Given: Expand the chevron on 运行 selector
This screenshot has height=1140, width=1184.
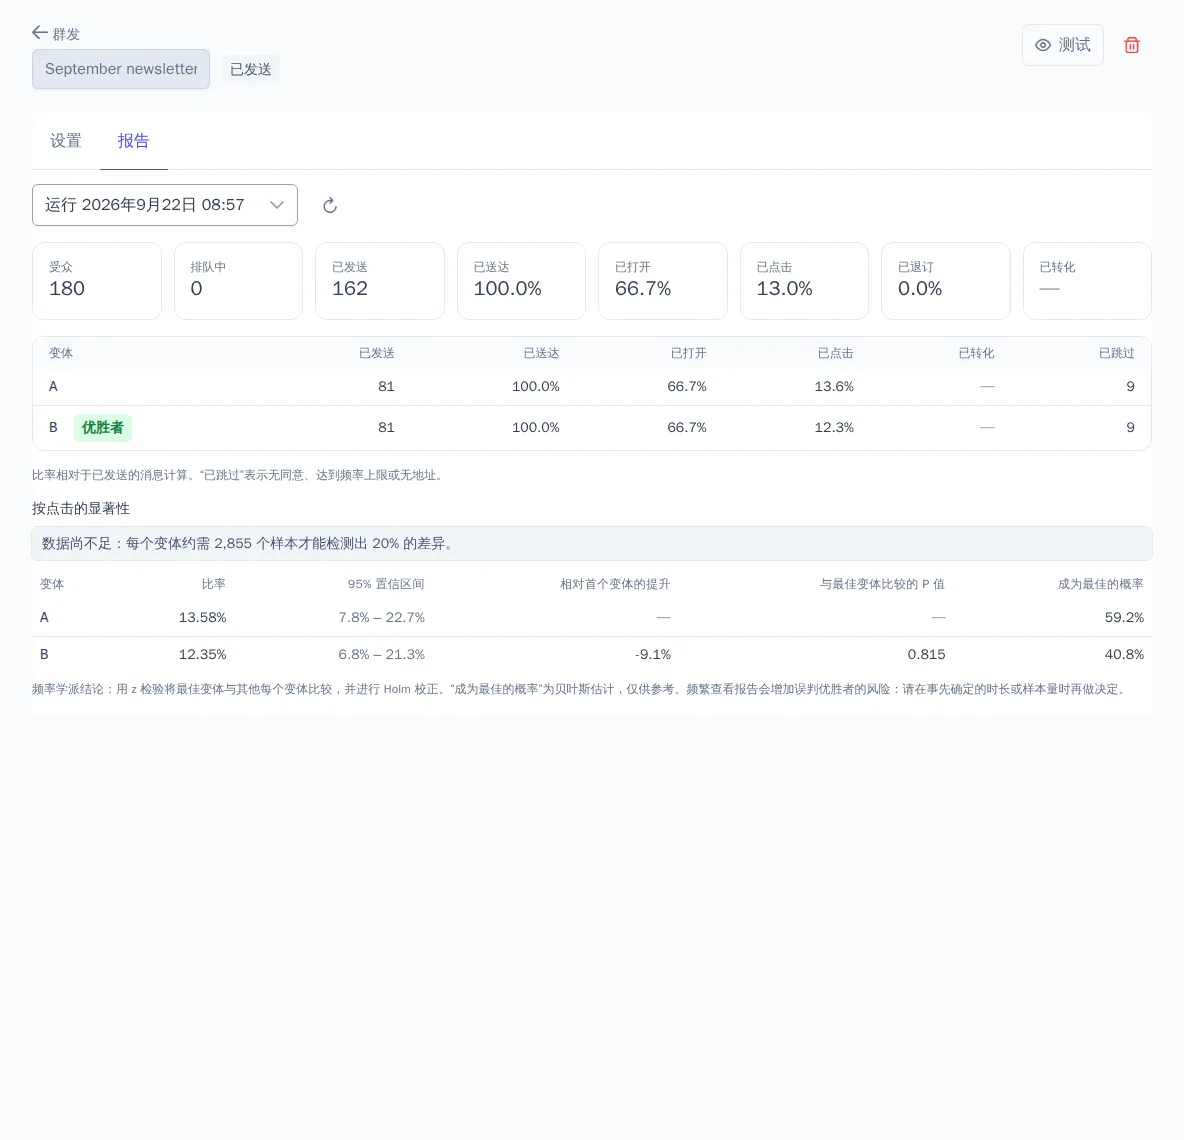Looking at the screenshot, I should point(277,205).
